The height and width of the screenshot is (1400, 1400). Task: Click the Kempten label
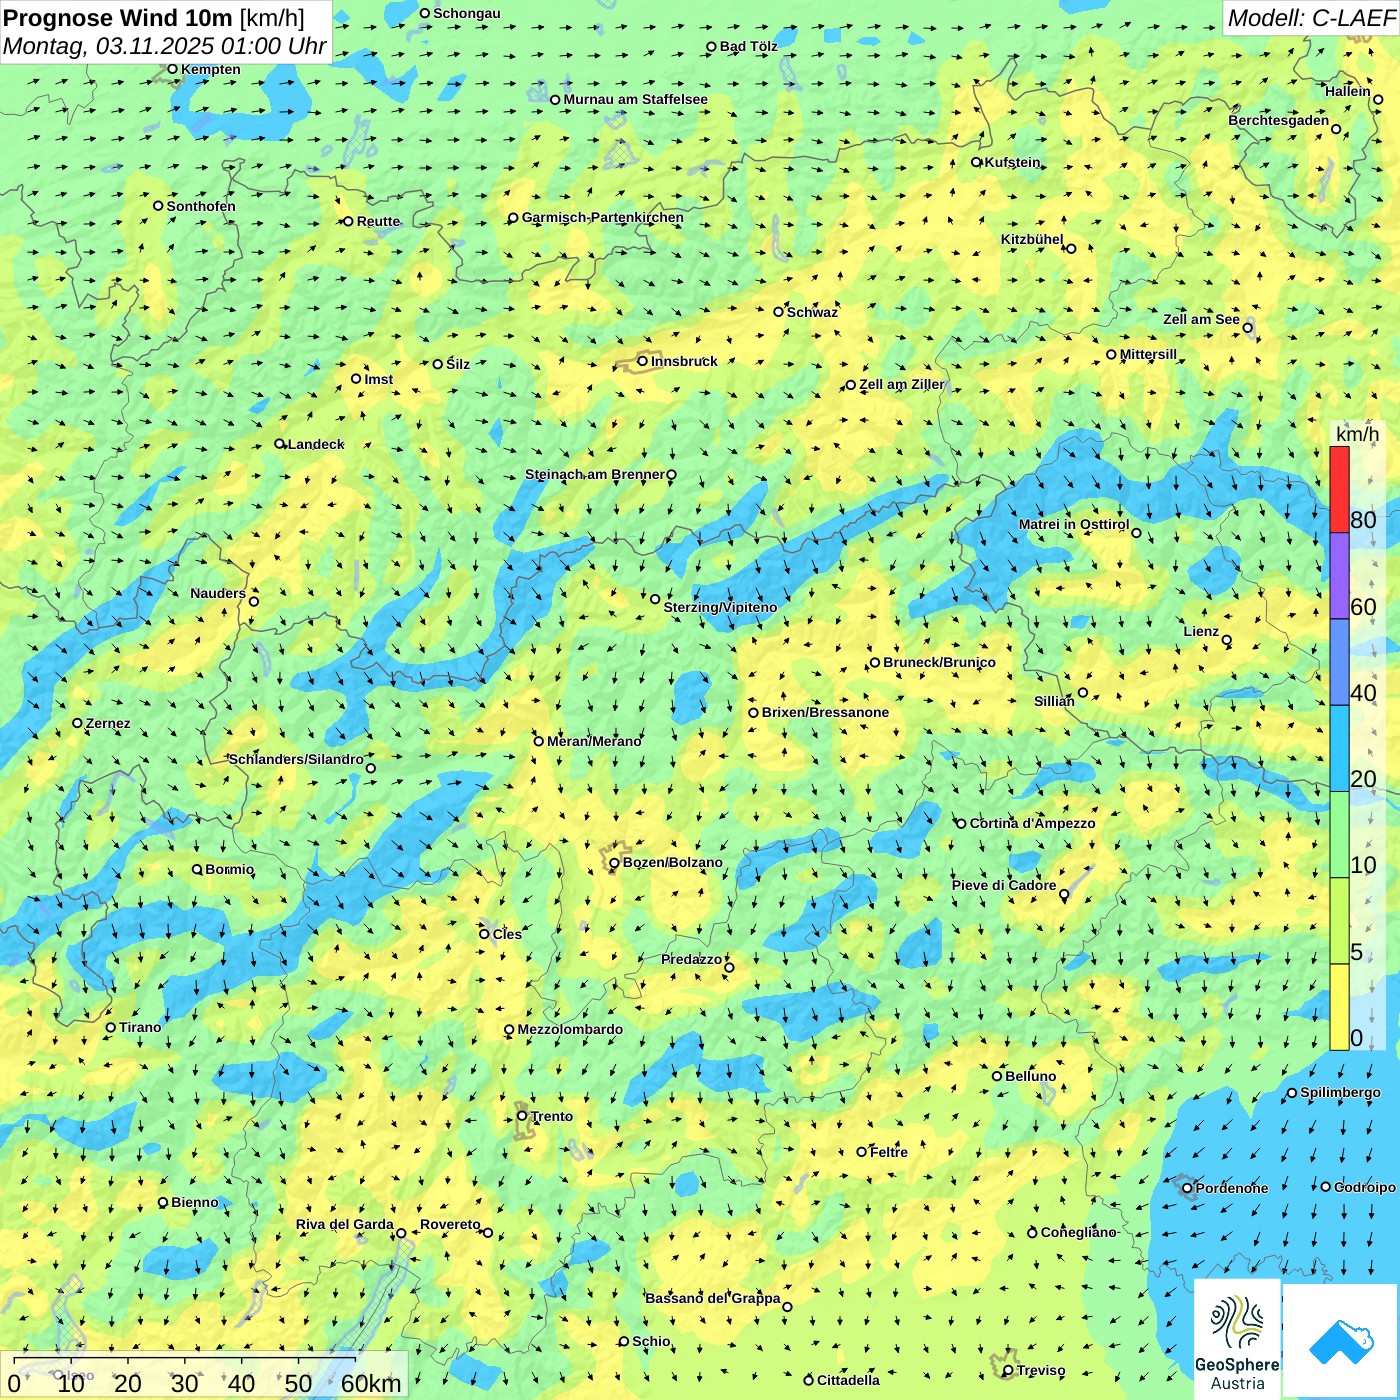(211, 69)
